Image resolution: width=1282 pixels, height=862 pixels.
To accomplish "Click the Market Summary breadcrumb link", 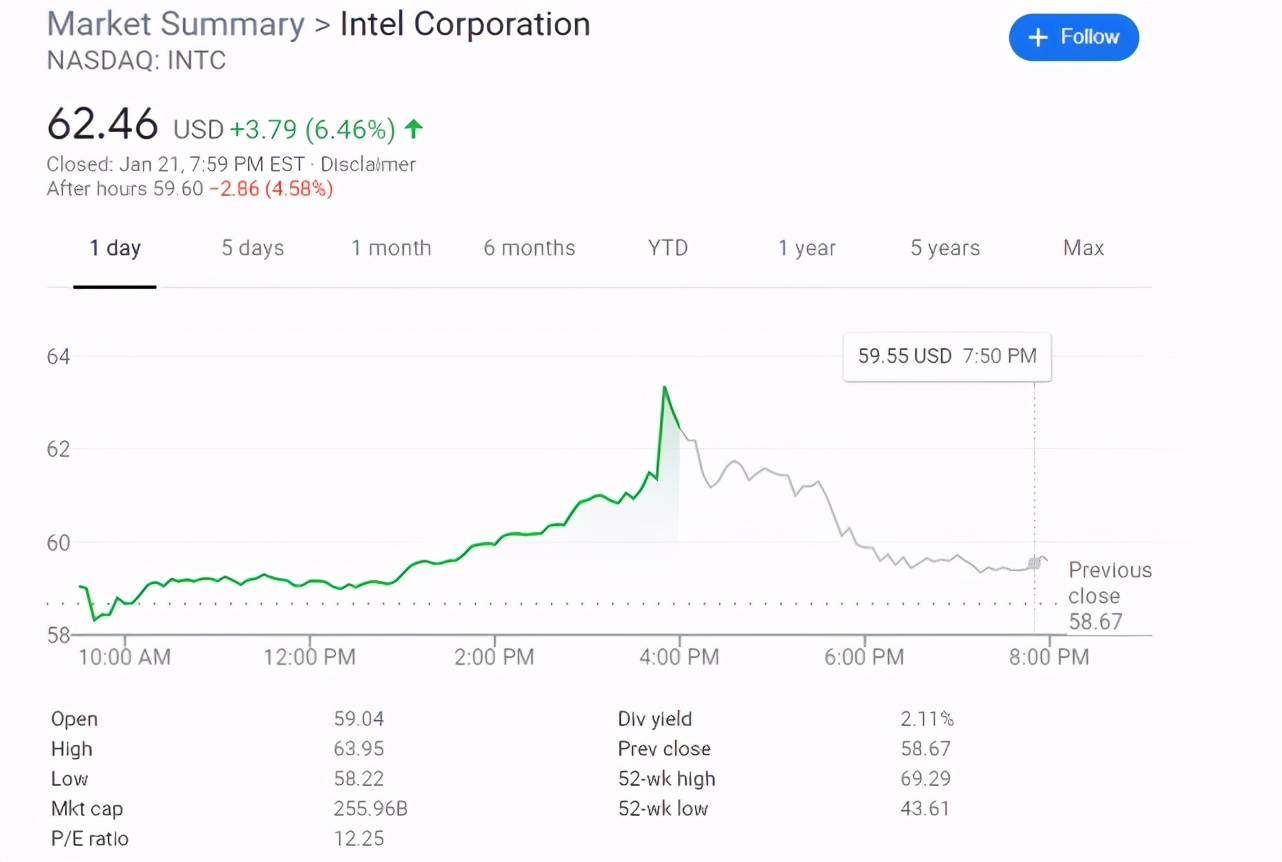I will 175,24.
